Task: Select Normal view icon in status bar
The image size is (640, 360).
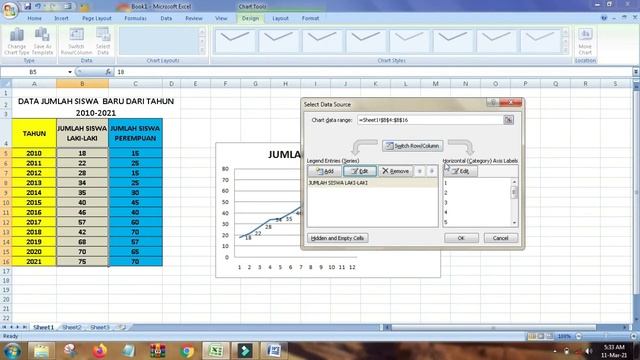Action: pos(532,336)
